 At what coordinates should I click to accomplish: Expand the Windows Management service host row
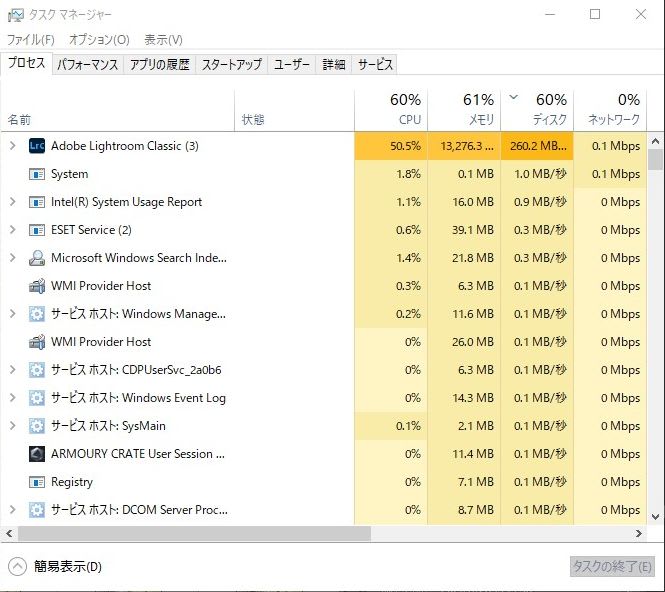(x=12, y=314)
